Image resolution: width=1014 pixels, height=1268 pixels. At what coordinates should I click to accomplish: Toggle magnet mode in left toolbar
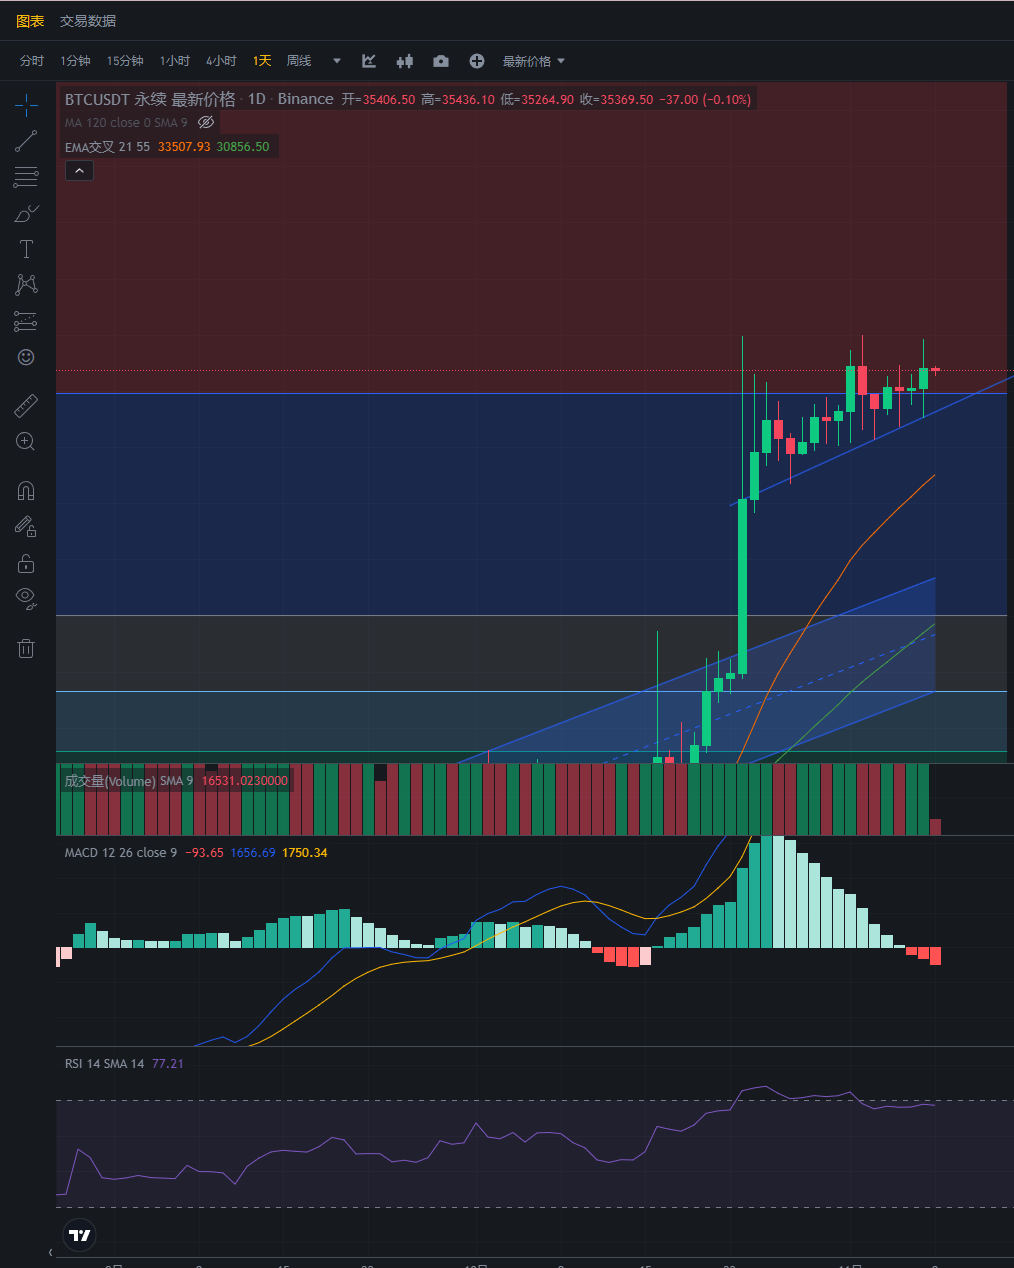click(x=26, y=490)
